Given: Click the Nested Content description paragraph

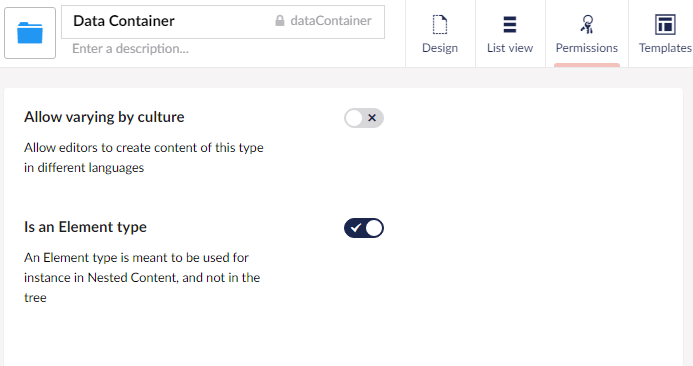Looking at the screenshot, I should pos(142,278).
